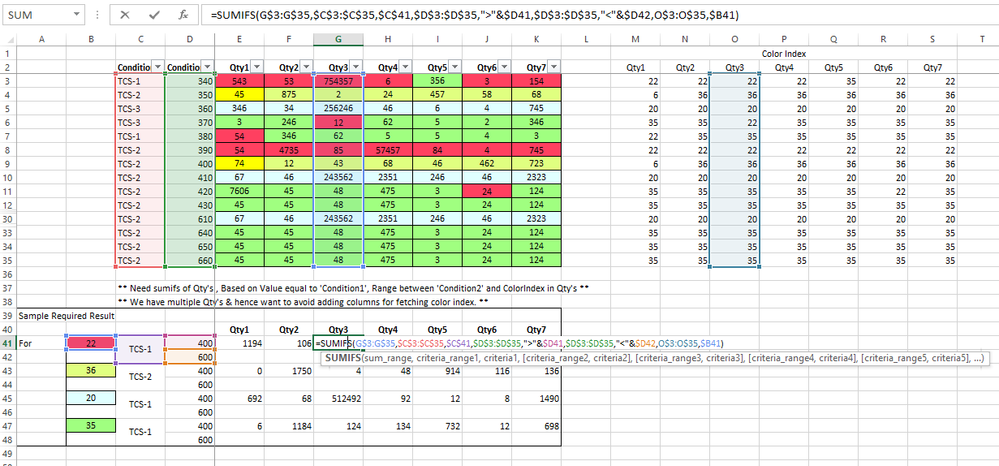Click the Enter checkmark formula bar icon
The height and width of the screenshot is (466, 999).
154,14
